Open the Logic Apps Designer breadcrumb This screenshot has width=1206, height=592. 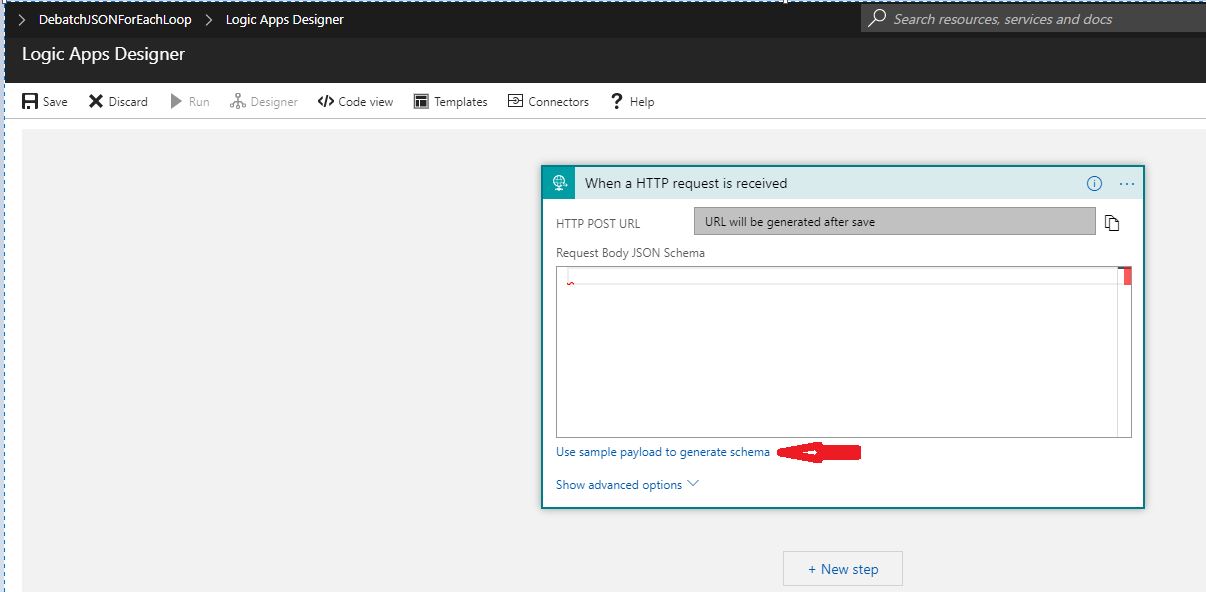pyautogui.click(x=285, y=19)
